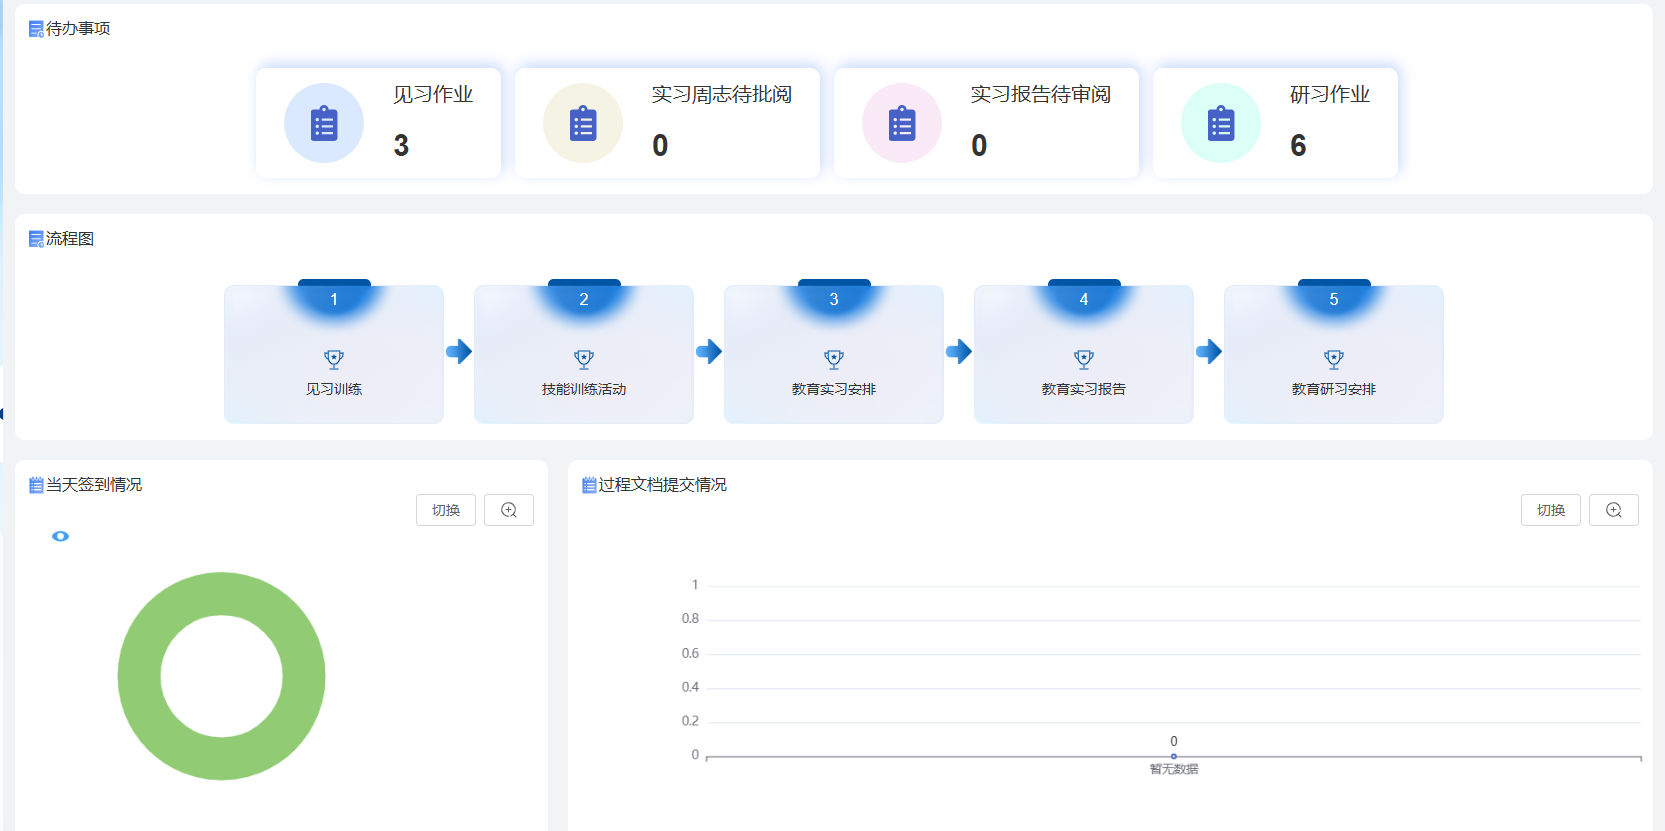Click the 流程图 section header icon
The image size is (1665, 831).
point(36,239)
